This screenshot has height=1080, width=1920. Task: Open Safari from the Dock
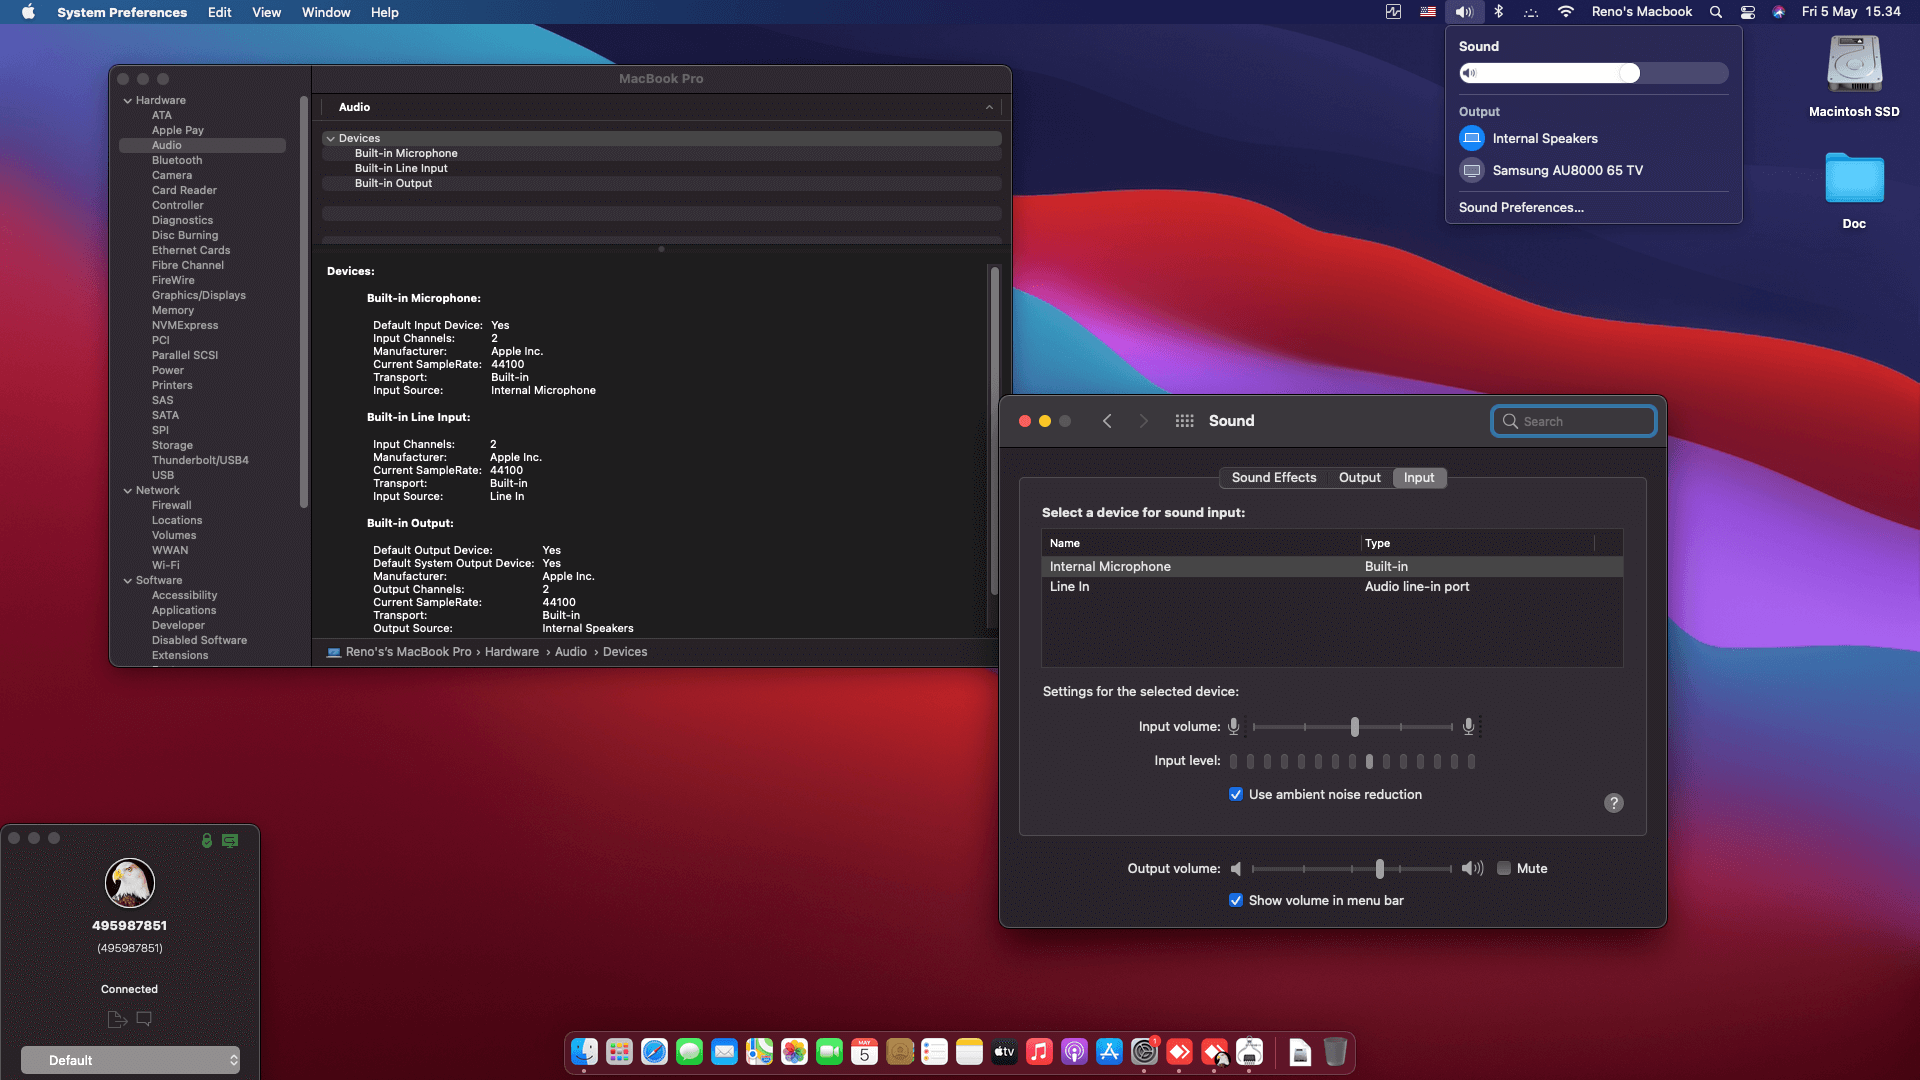click(653, 1052)
